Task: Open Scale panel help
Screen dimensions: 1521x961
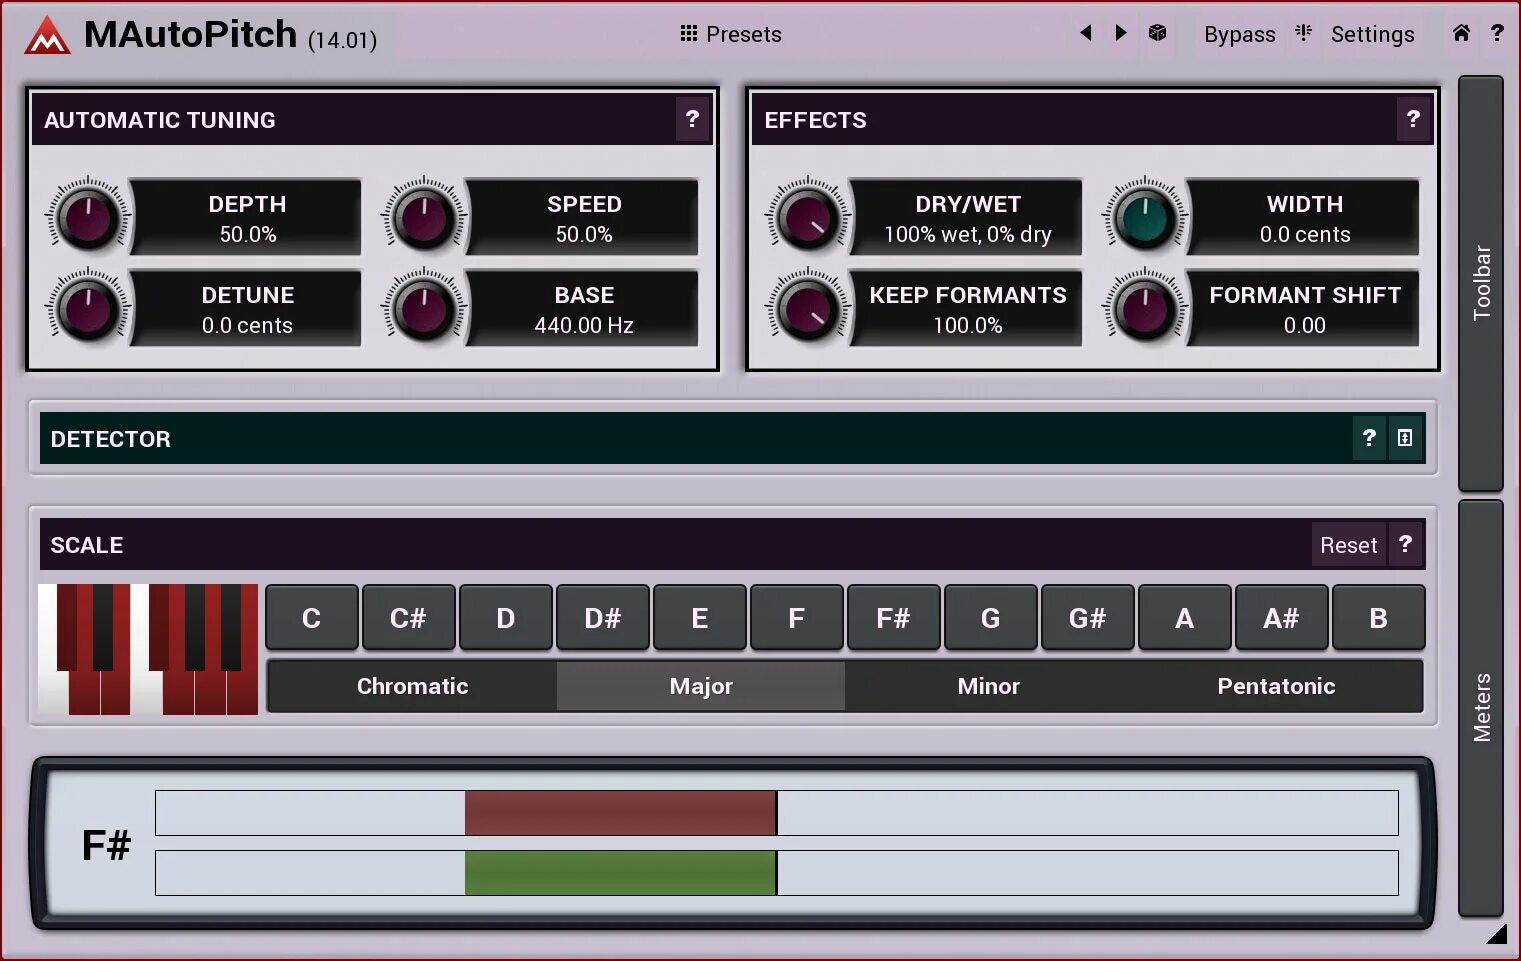Action: pyautogui.click(x=1405, y=544)
